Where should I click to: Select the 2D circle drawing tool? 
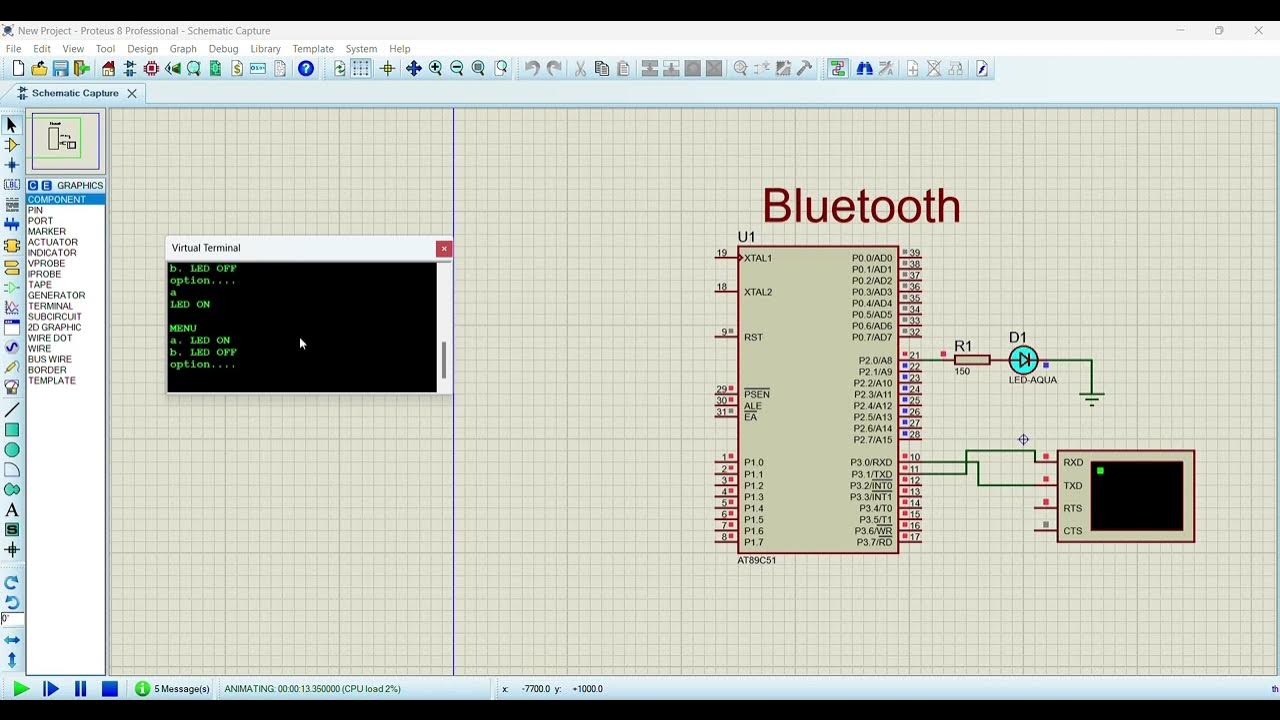click(12, 450)
